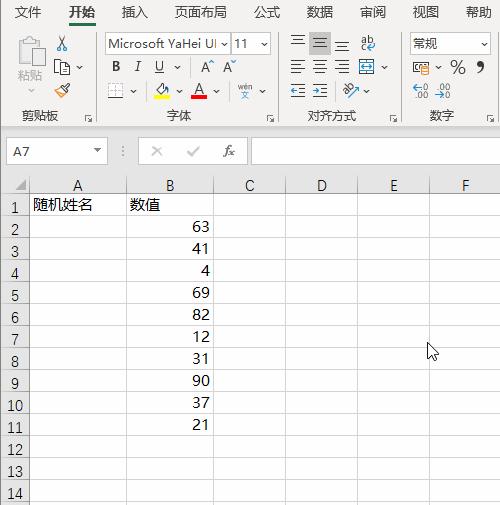Expand the Underline style arrow
The image size is (500, 505).
(x=177, y=67)
